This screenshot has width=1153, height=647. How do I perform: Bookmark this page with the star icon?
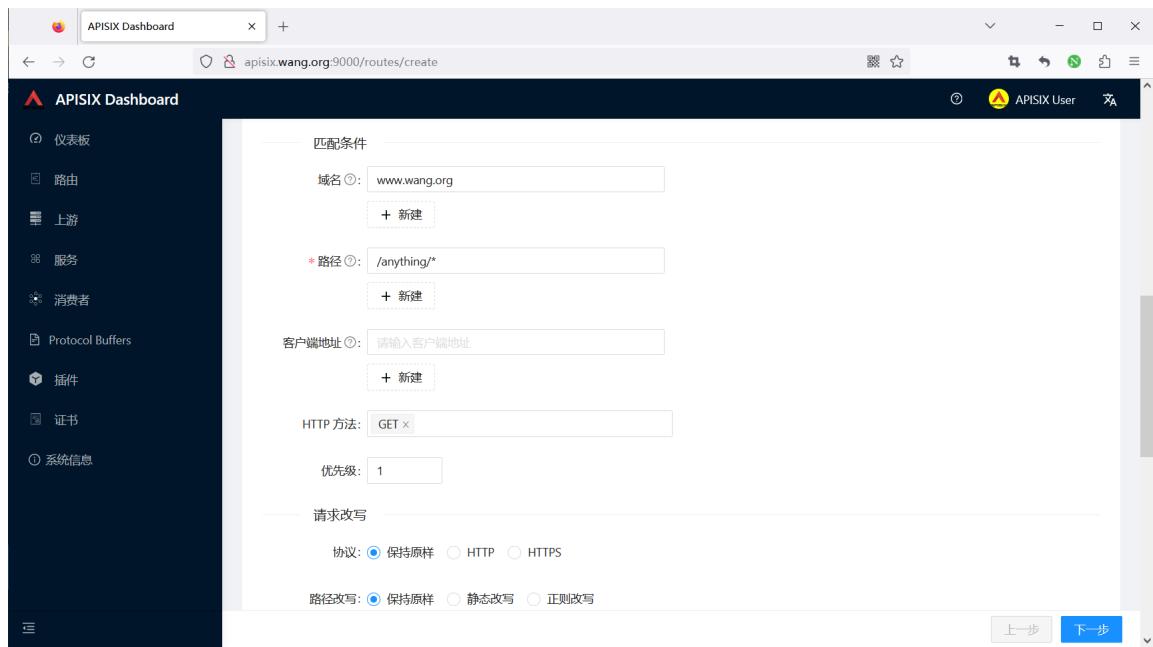pos(896,62)
